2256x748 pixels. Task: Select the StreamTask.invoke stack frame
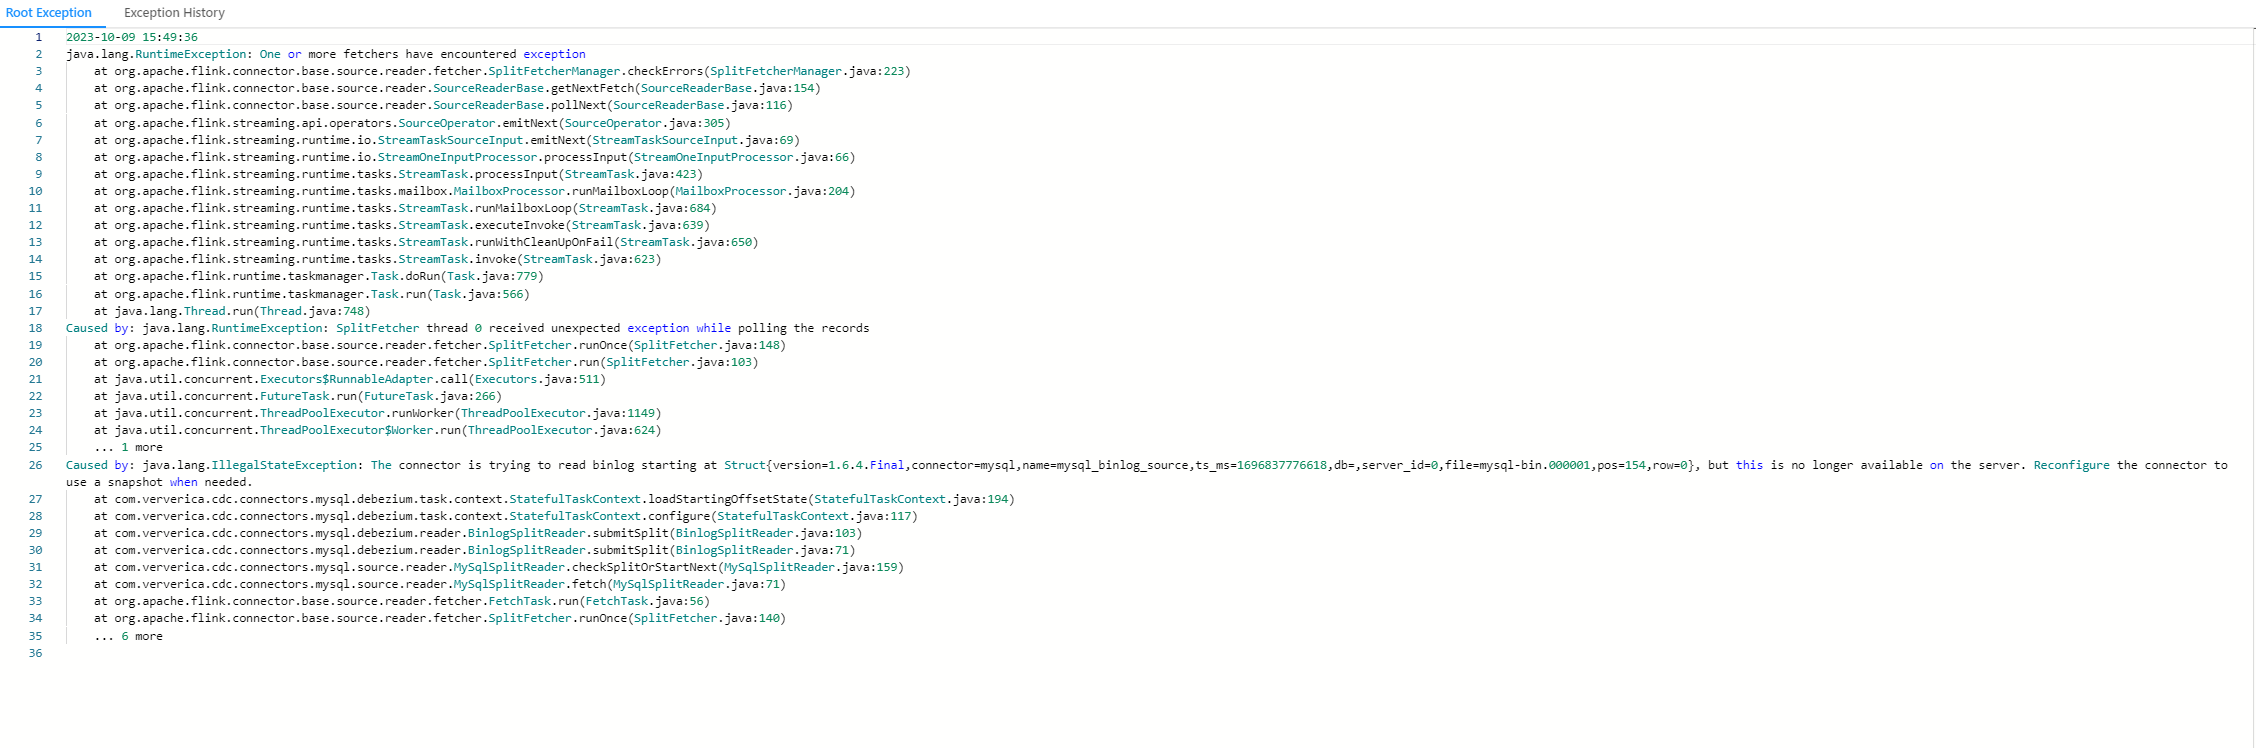tap(378, 259)
